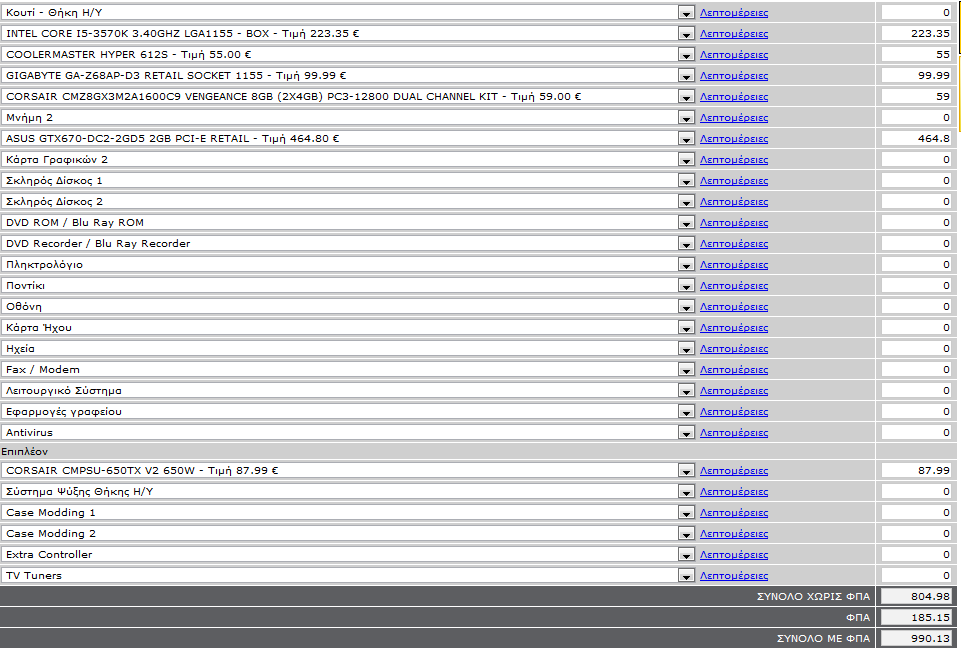Click the Επιπλέον section heading
Screen dimensions: 961x650
point(25,452)
